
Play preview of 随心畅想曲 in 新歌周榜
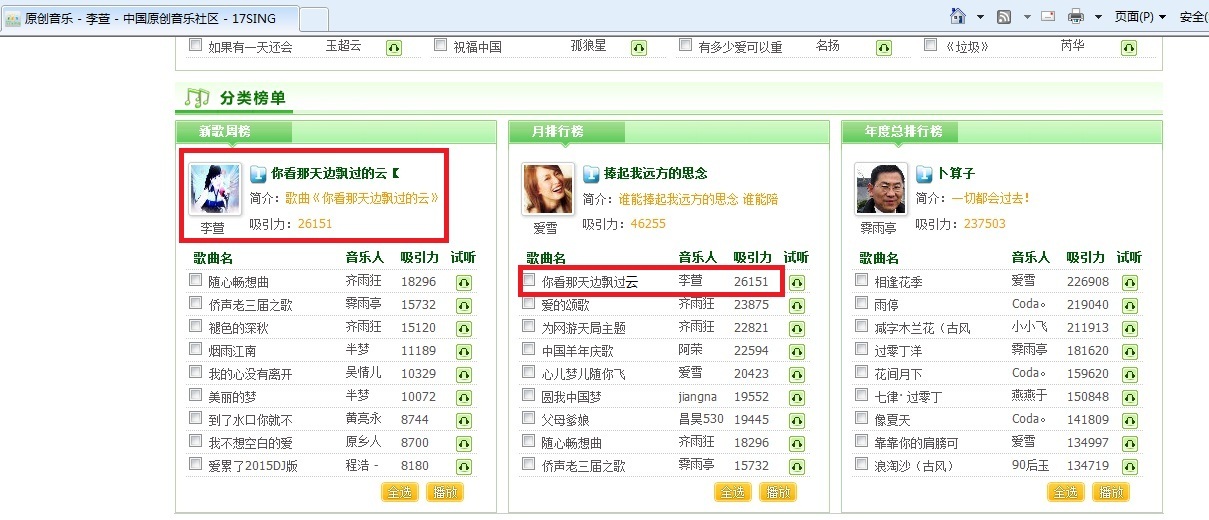pos(464,282)
